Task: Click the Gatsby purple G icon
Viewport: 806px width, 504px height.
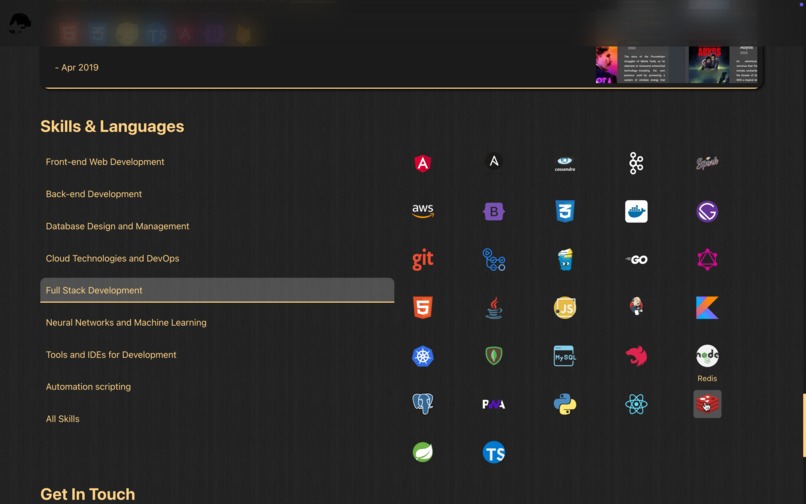Action: (x=707, y=211)
